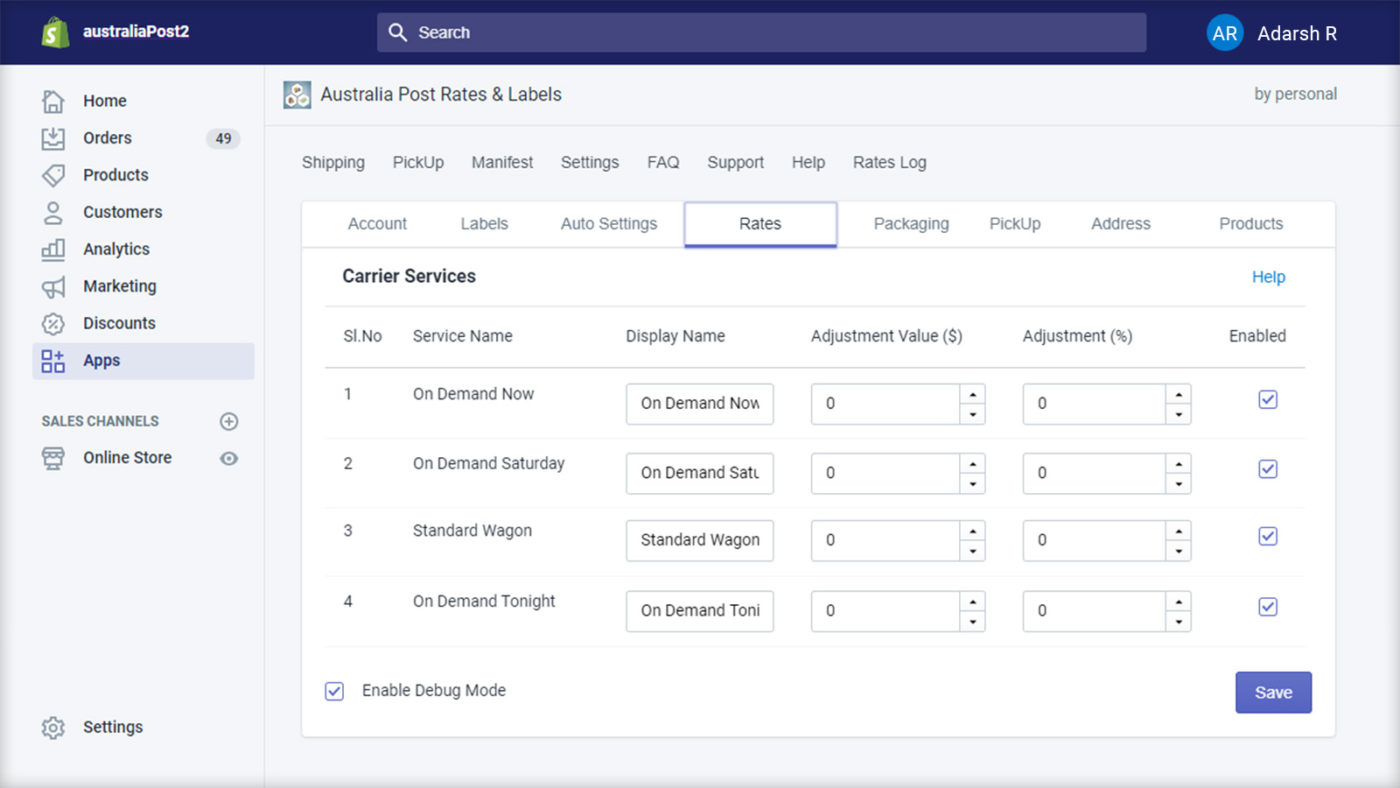Toggle Enabled checkbox for On Demand Saturday
1400x788 pixels.
click(x=1268, y=469)
